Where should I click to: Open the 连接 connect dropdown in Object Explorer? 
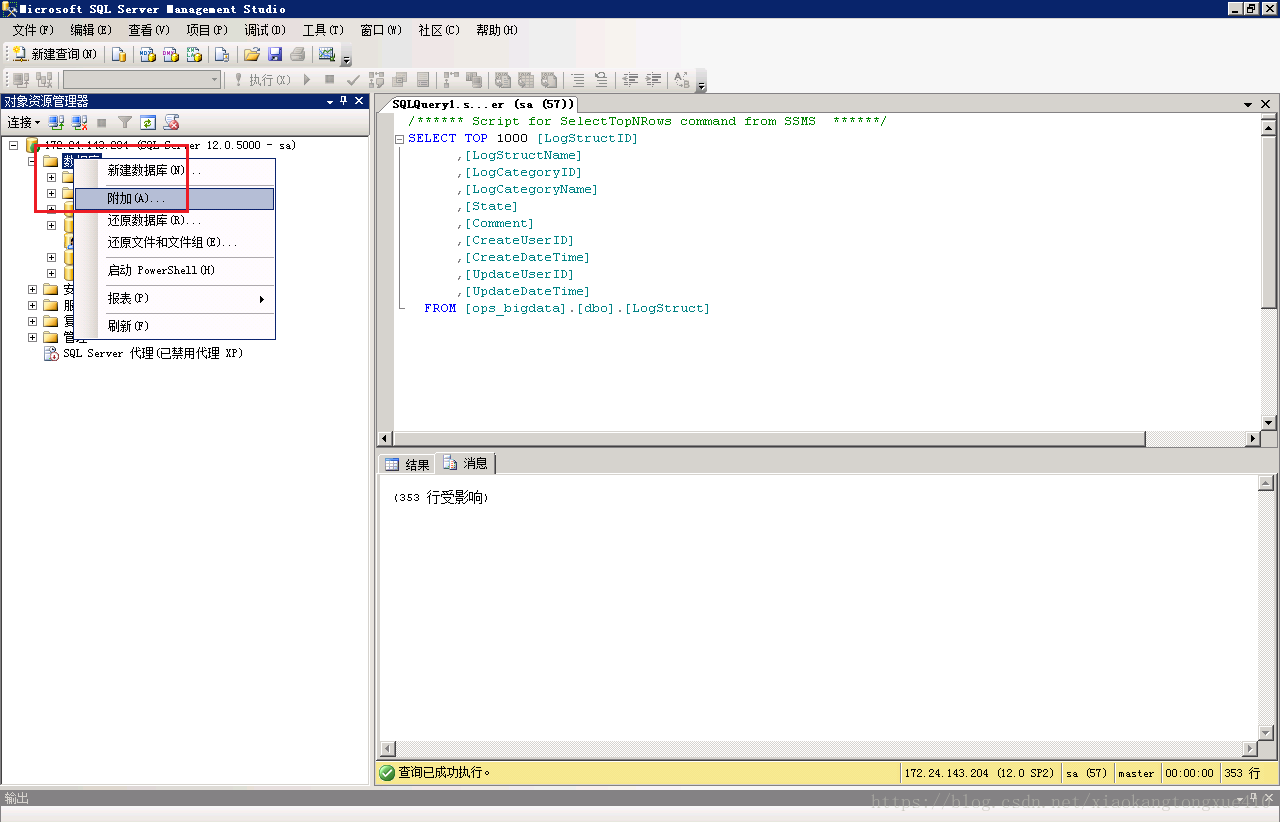23,122
